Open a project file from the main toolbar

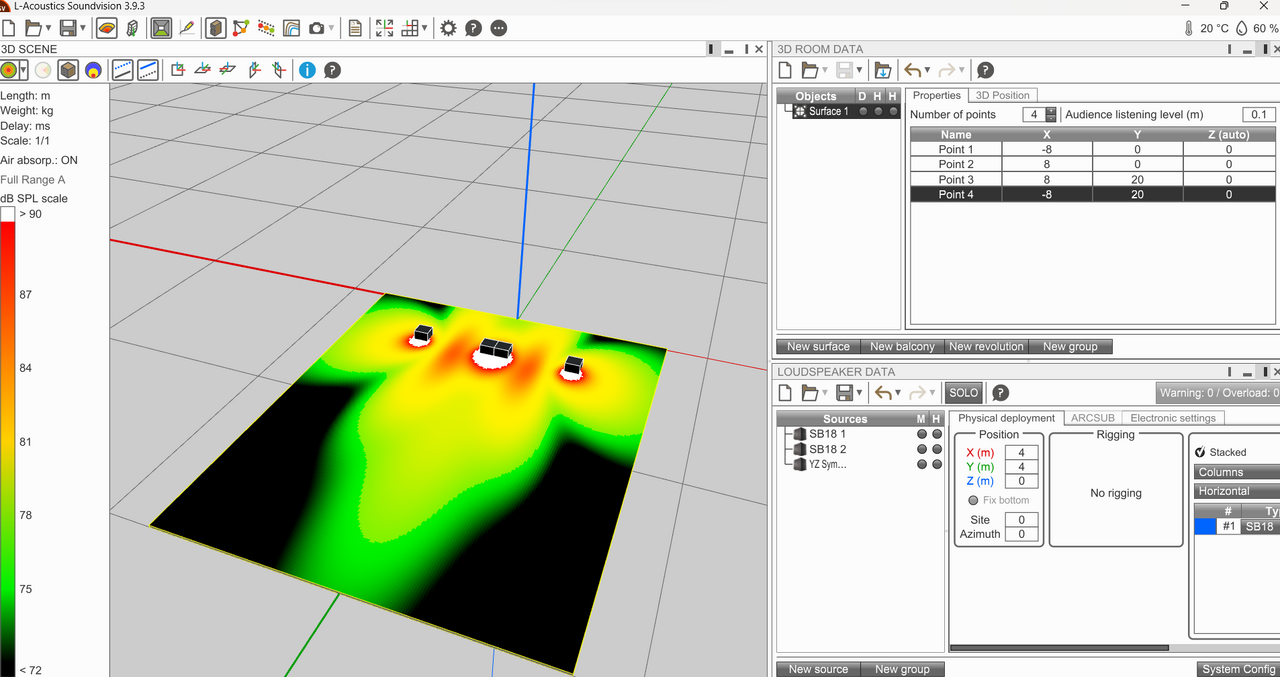34,28
